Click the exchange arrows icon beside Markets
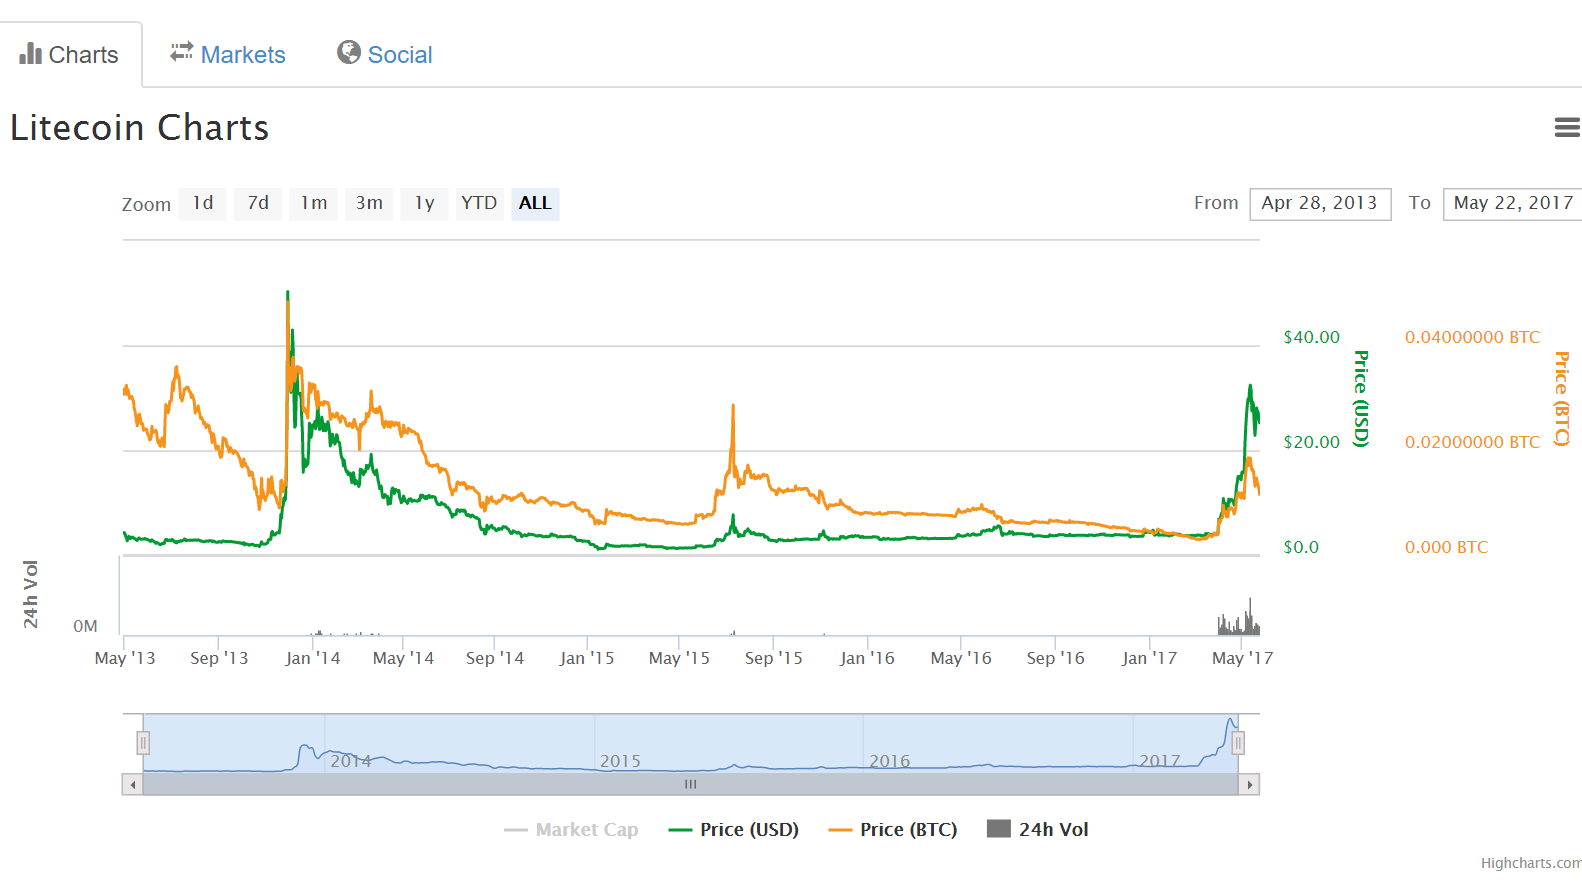Viewport: 1582px width, 890px height. [181, 51]
